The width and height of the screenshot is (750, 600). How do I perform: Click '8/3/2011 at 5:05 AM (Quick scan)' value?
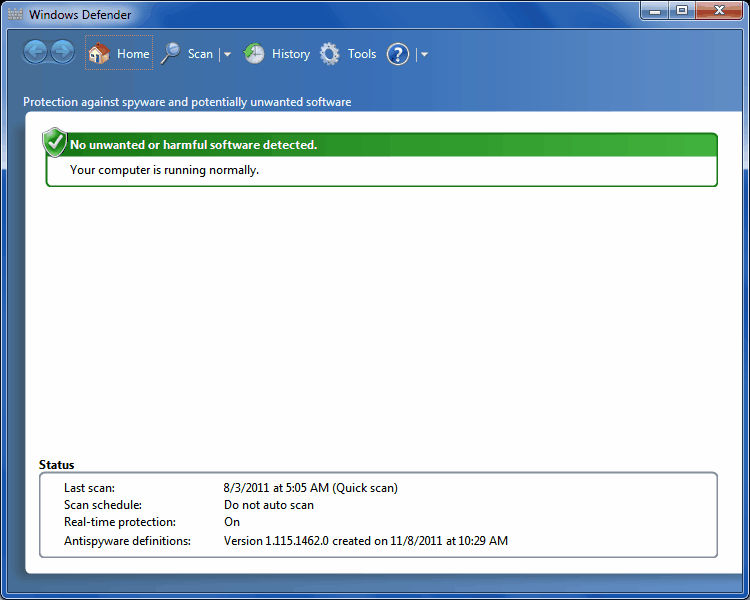[310, 488]
